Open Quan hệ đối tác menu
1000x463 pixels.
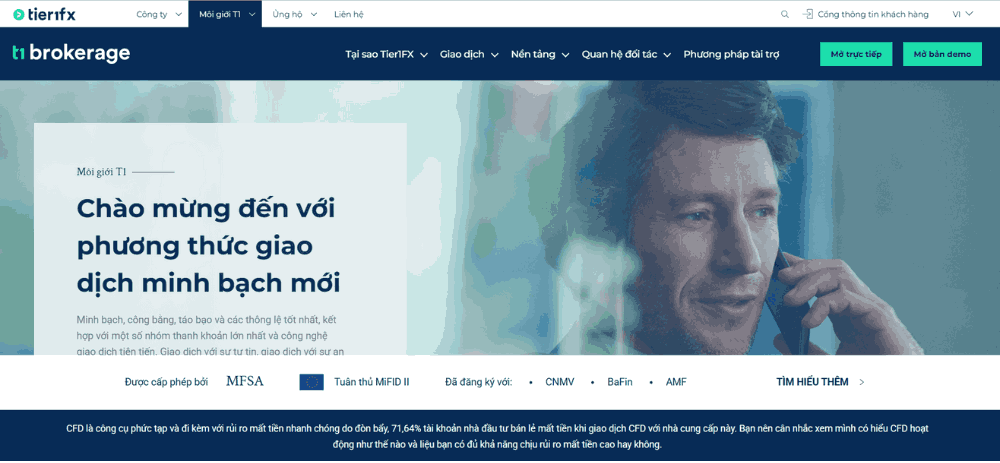tap(626, 55)
